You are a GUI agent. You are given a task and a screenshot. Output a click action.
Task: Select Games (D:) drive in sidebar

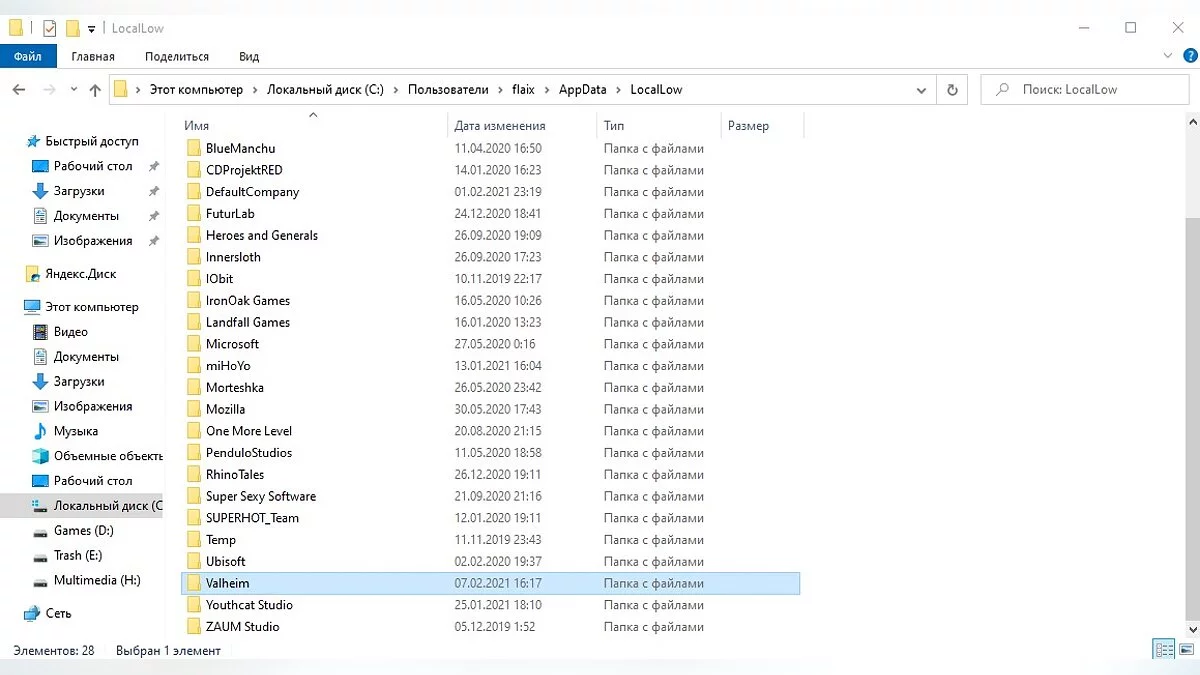tap(84, 531)
